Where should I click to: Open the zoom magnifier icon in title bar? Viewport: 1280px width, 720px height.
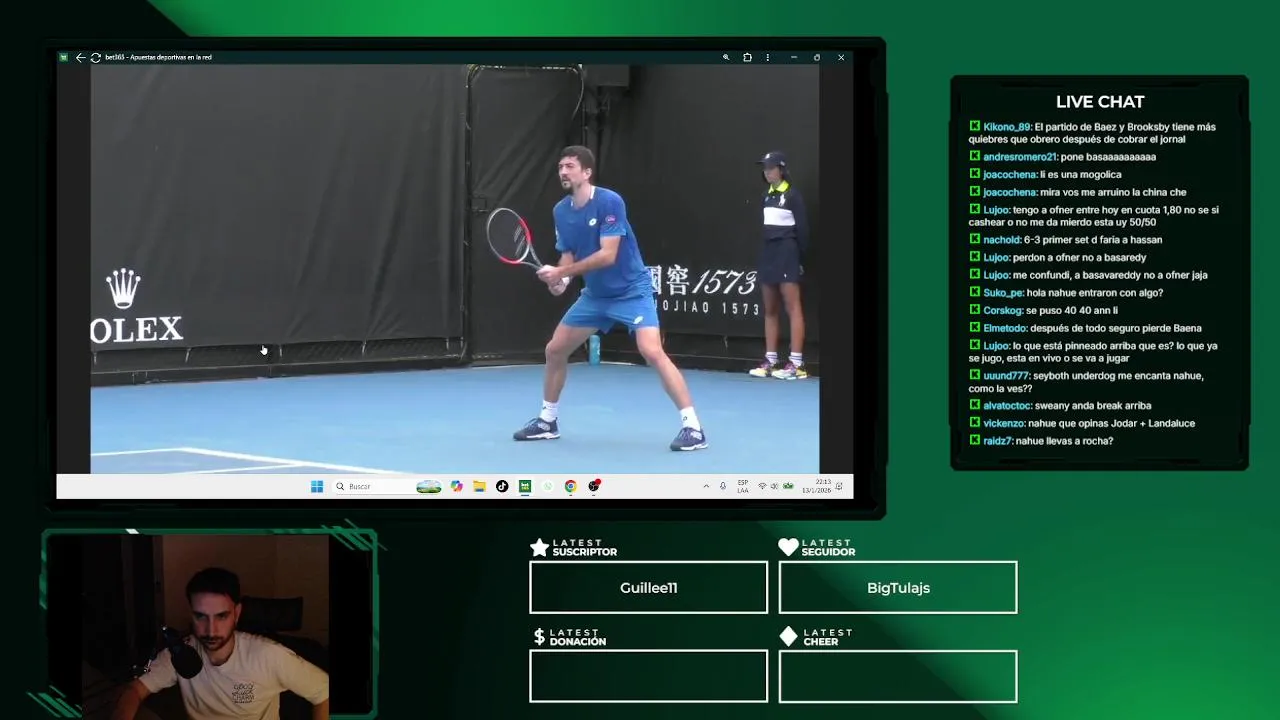click(x=726, y=57)
